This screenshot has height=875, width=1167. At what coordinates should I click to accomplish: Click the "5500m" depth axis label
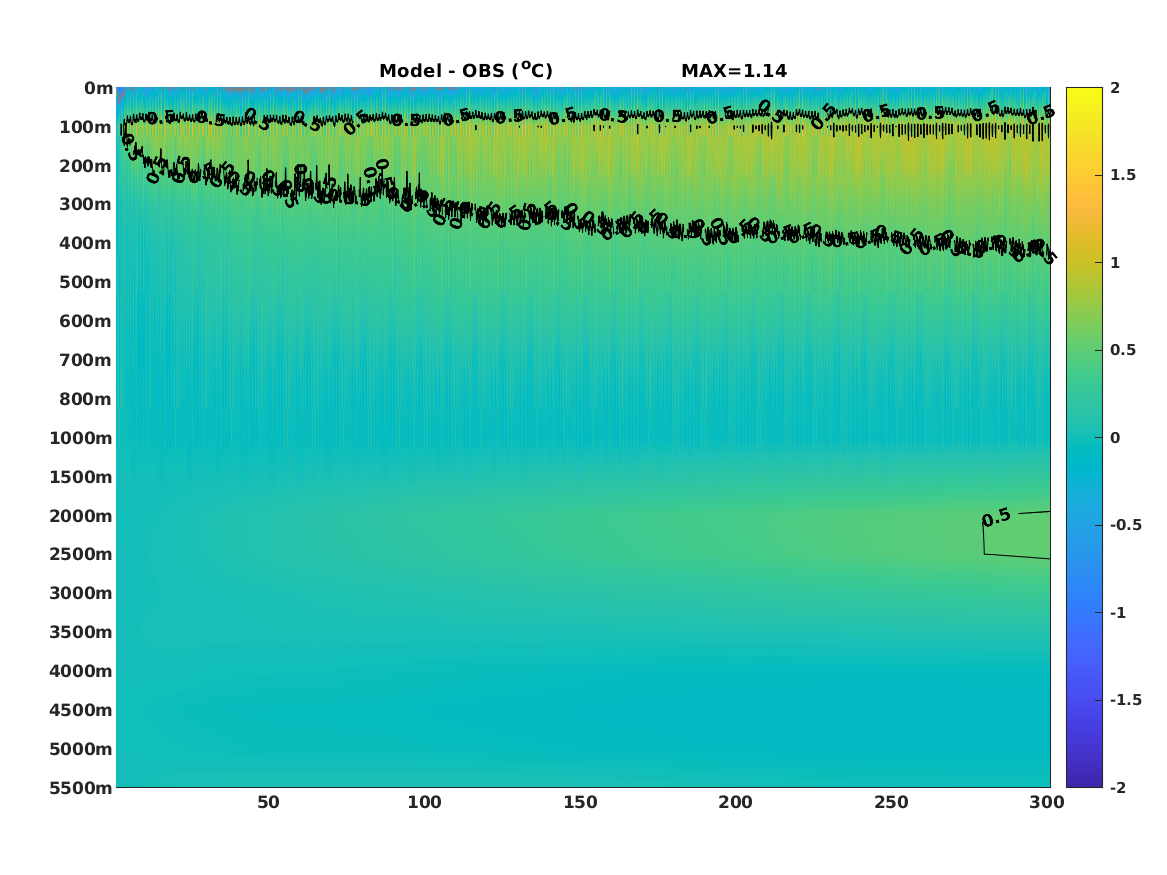(80, 788)
